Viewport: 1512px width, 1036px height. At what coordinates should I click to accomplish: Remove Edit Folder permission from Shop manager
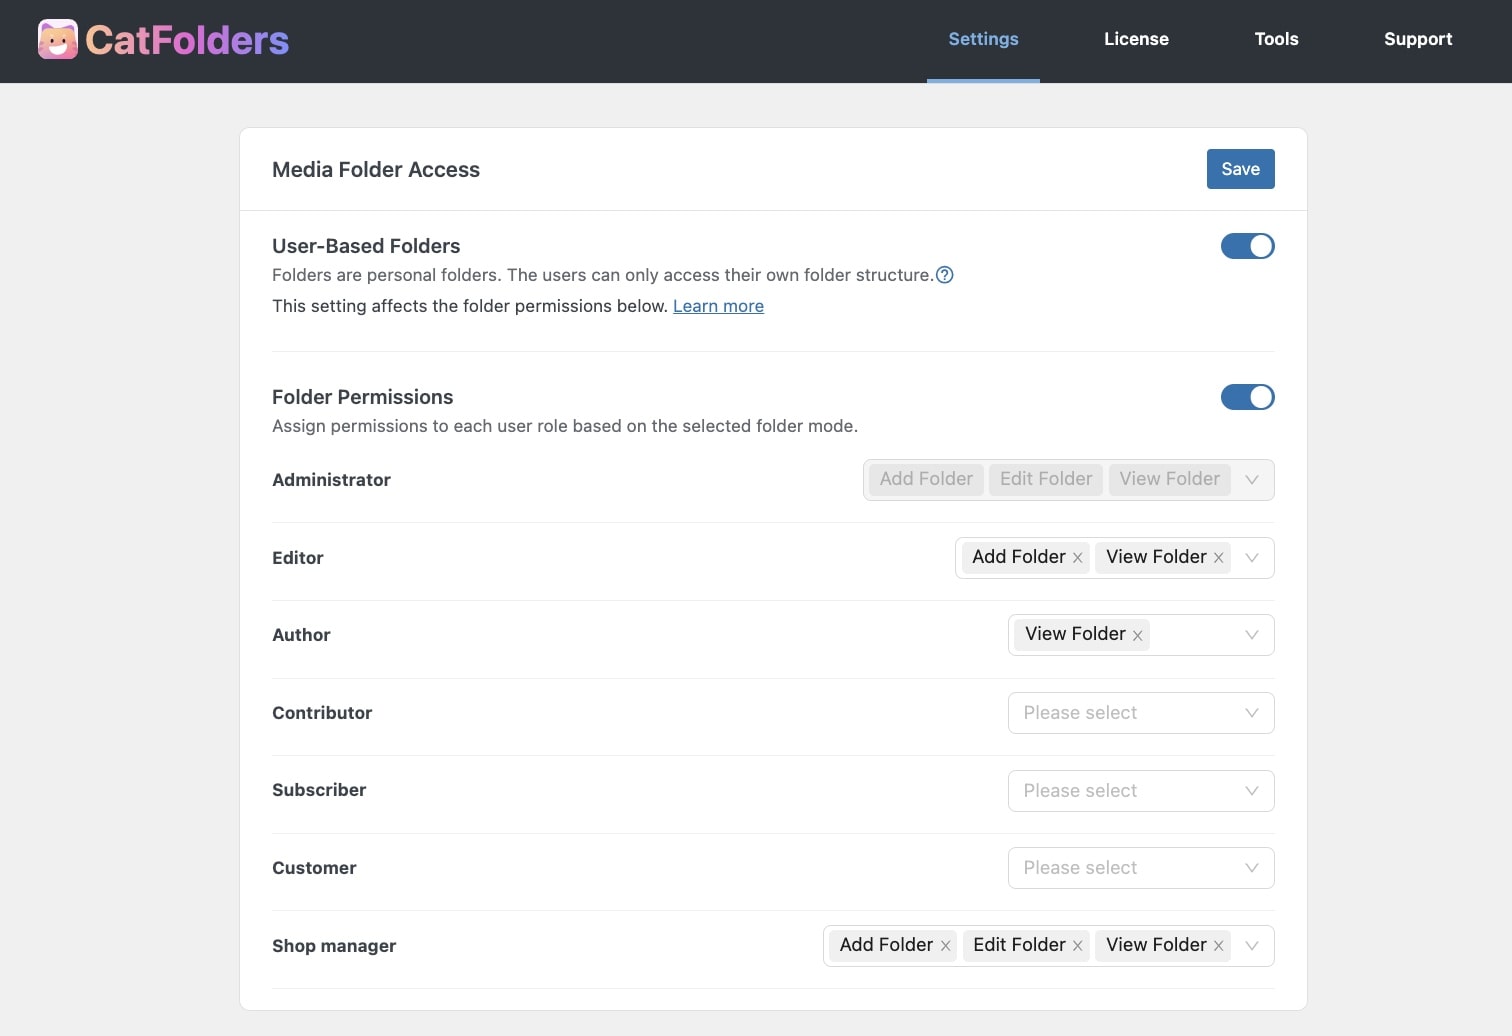pyautogui.click(x=1078, y=945)
